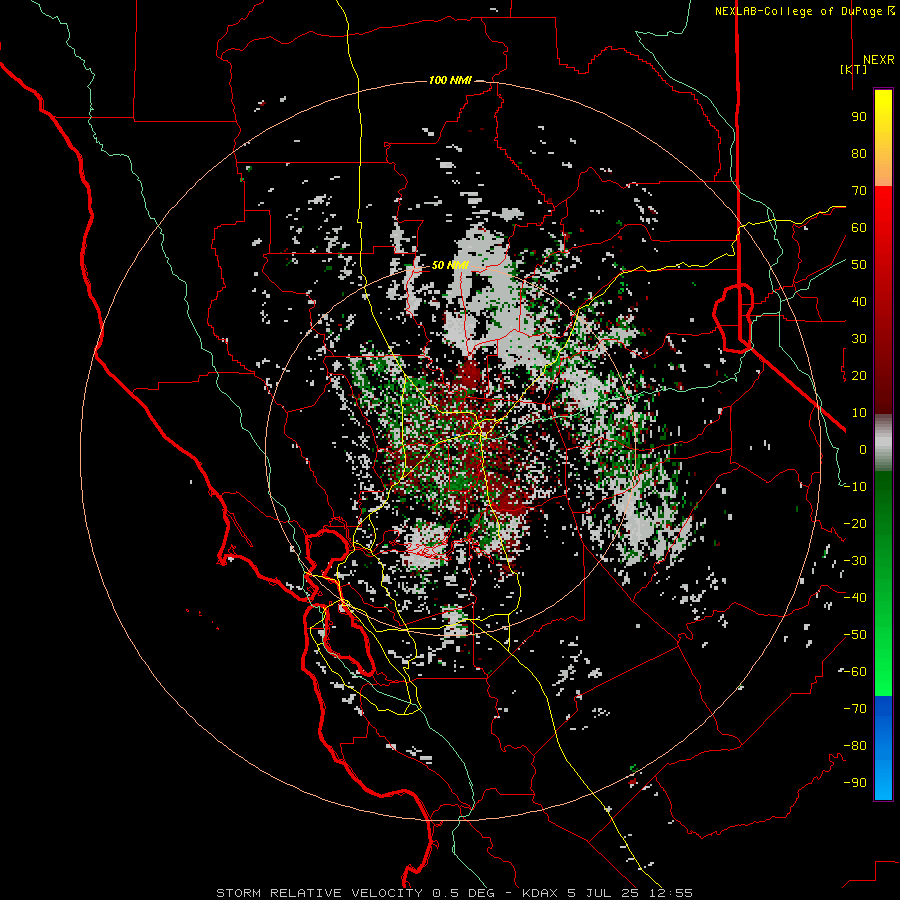
Task: Click the -50 value on velocity scale
Action: (x=855, y=635)
